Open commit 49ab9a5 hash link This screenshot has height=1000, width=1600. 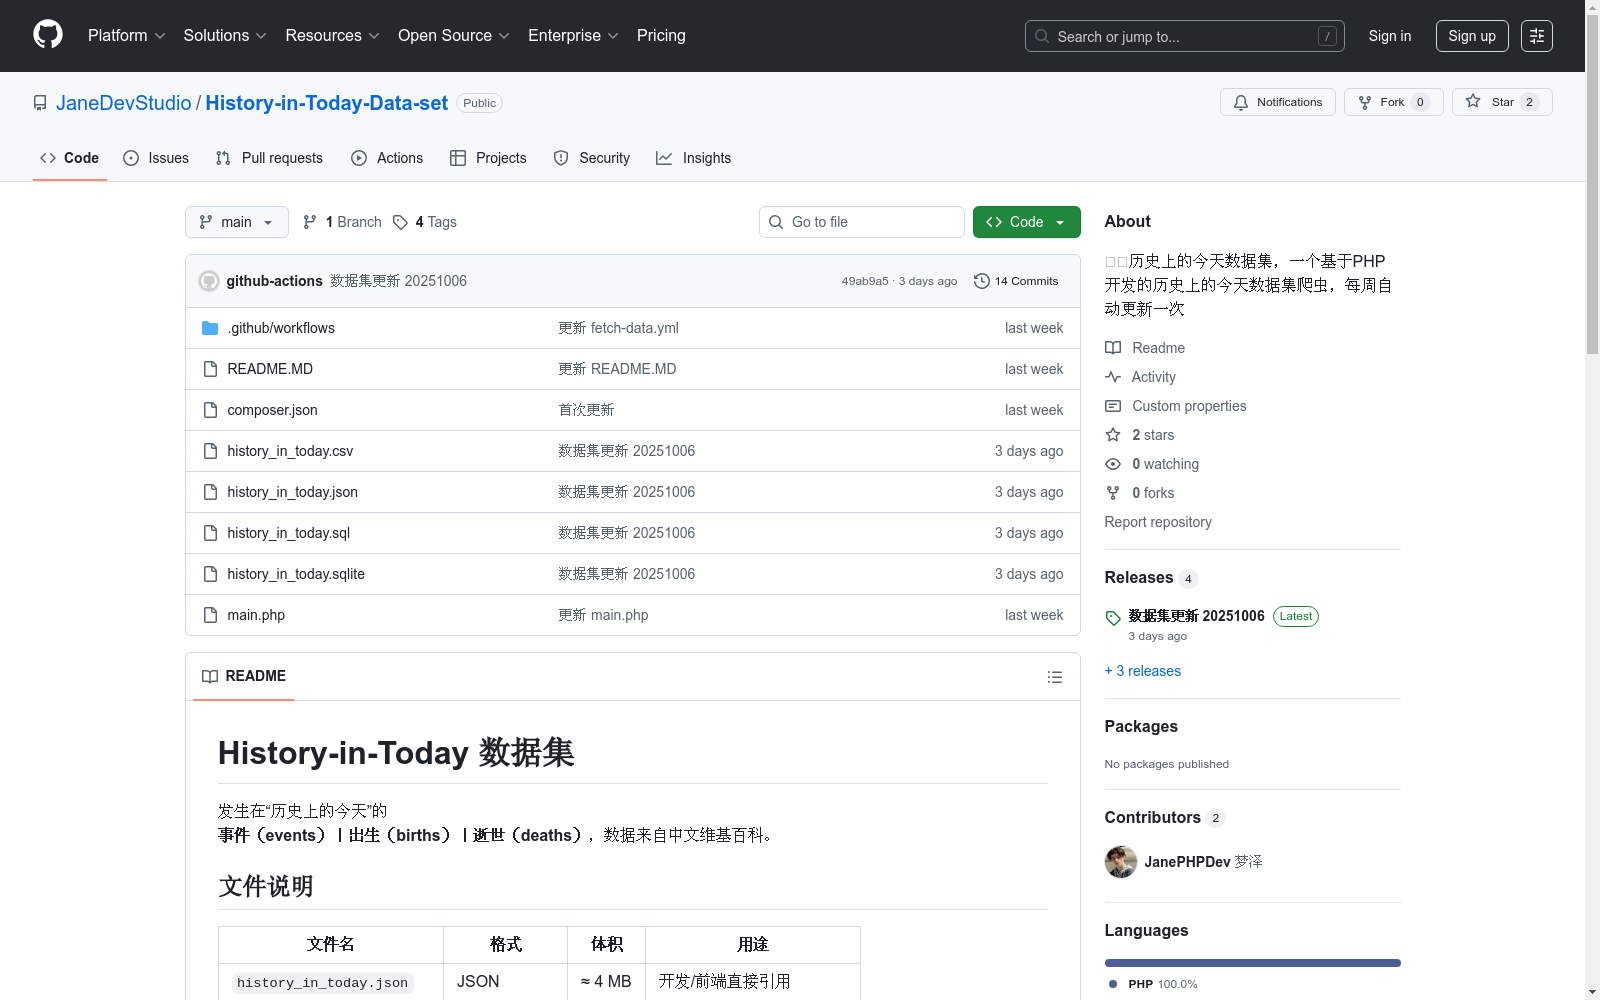click(x=865, y=281)
